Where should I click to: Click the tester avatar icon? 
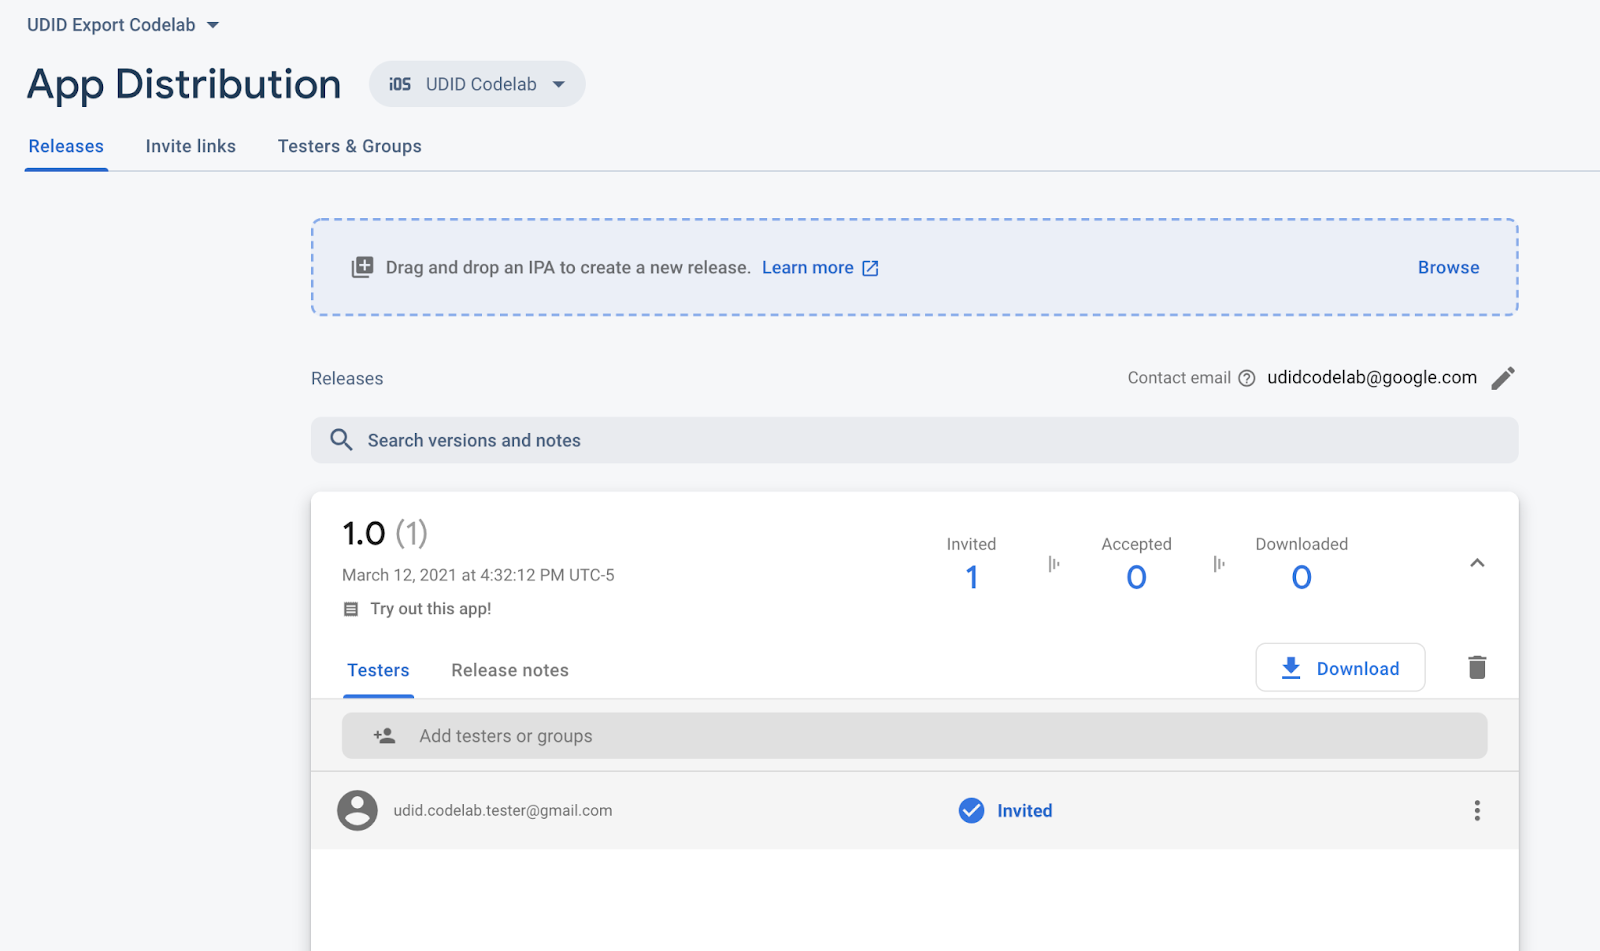pyautogui.click(x=357, y=811)
